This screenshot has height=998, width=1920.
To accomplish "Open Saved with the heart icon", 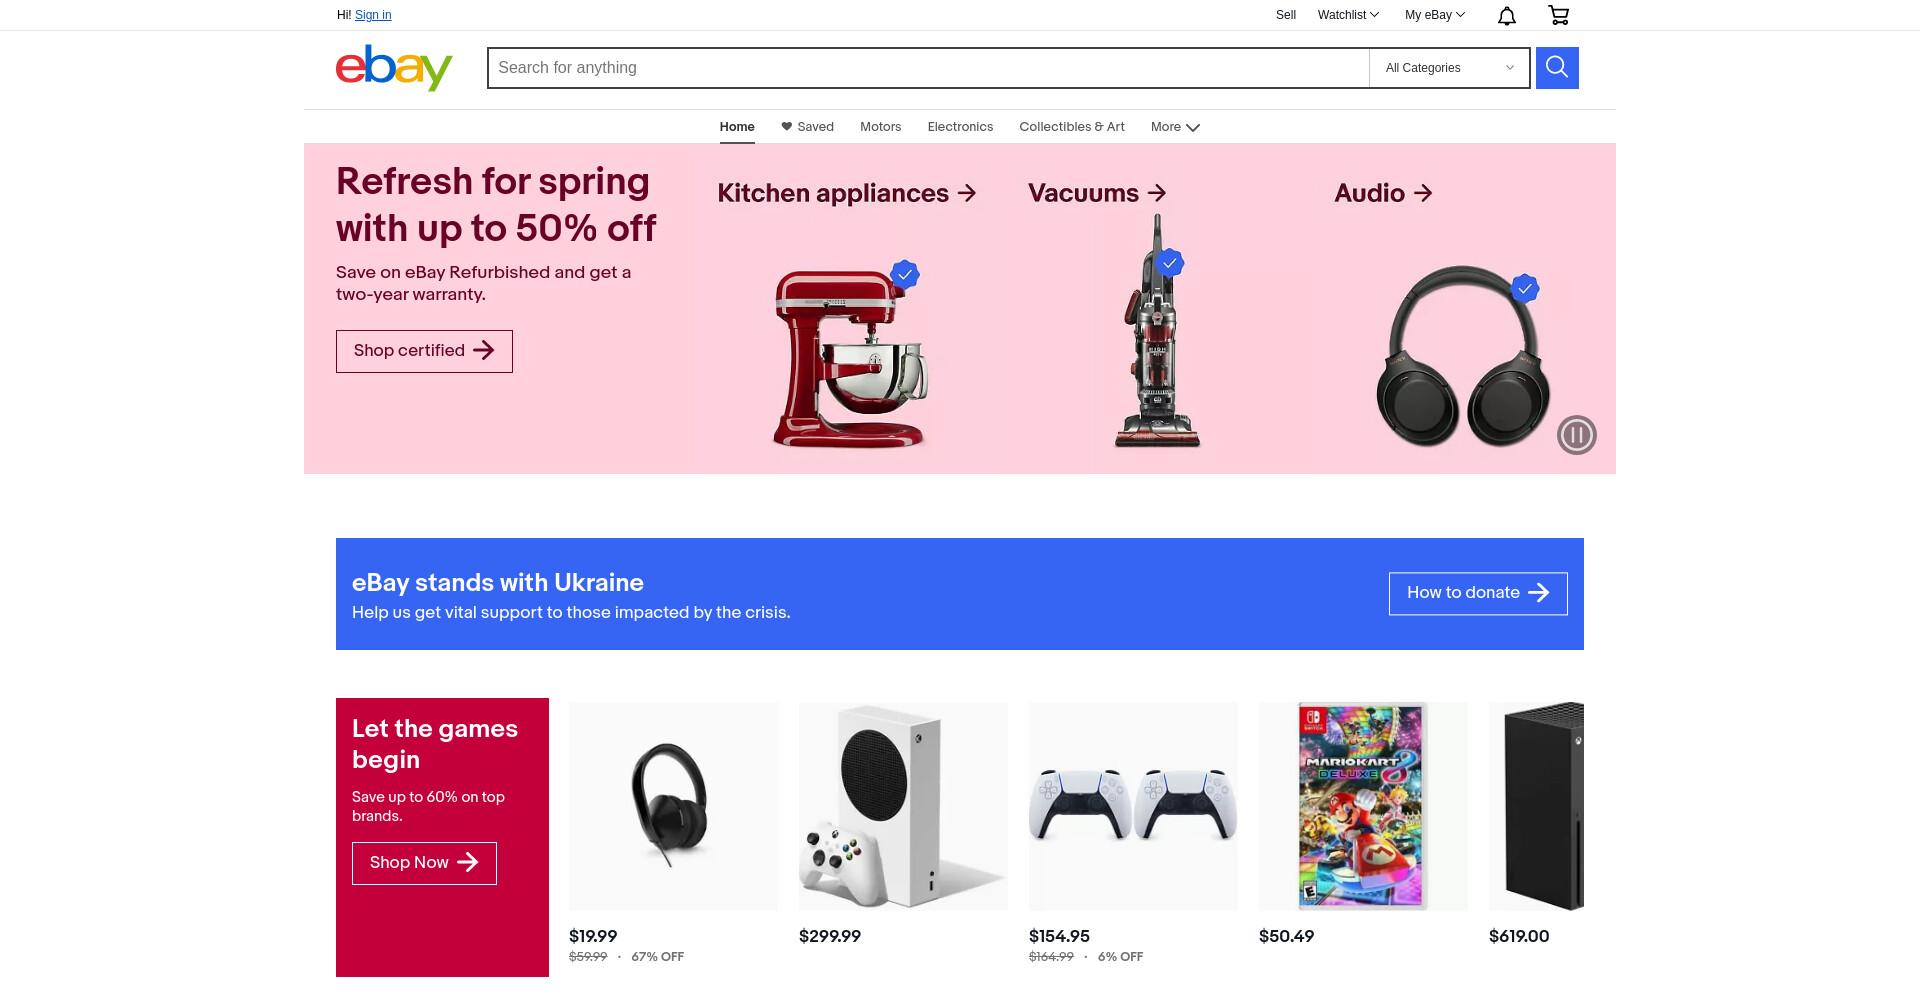I will click(807, 127).
